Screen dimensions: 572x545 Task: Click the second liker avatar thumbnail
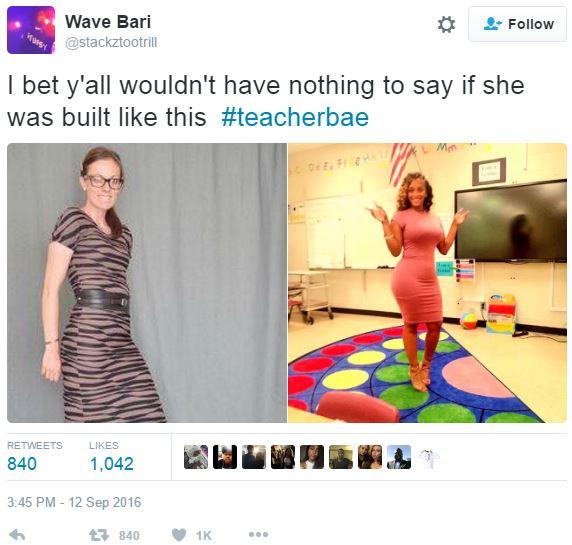pyautogui.click(x=225, y=457)
